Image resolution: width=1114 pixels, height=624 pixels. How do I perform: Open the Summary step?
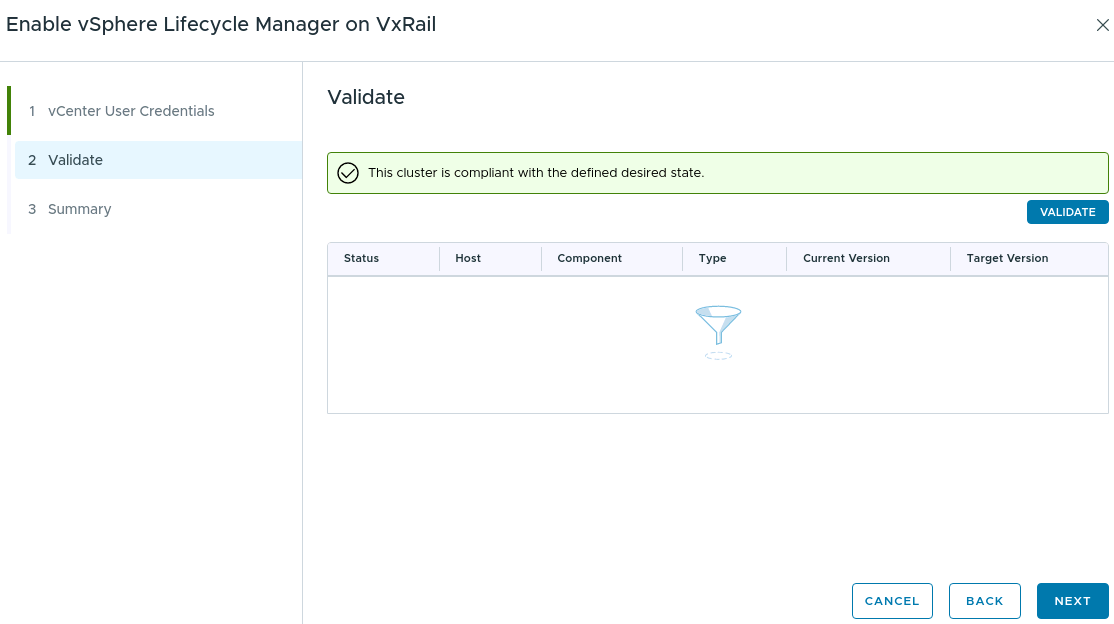(79, 208)
